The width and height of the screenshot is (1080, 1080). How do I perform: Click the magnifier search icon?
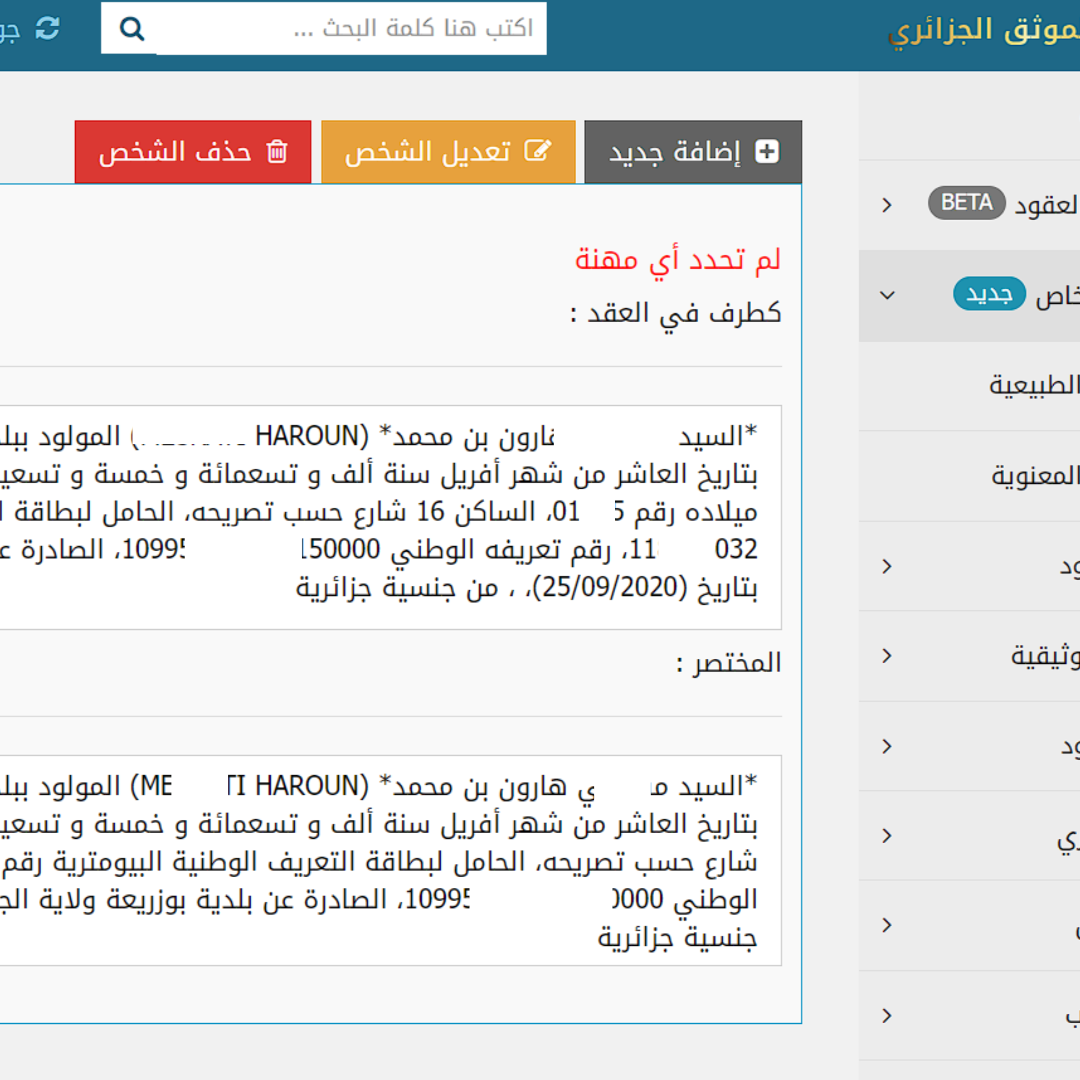click(x=132, y=28)
